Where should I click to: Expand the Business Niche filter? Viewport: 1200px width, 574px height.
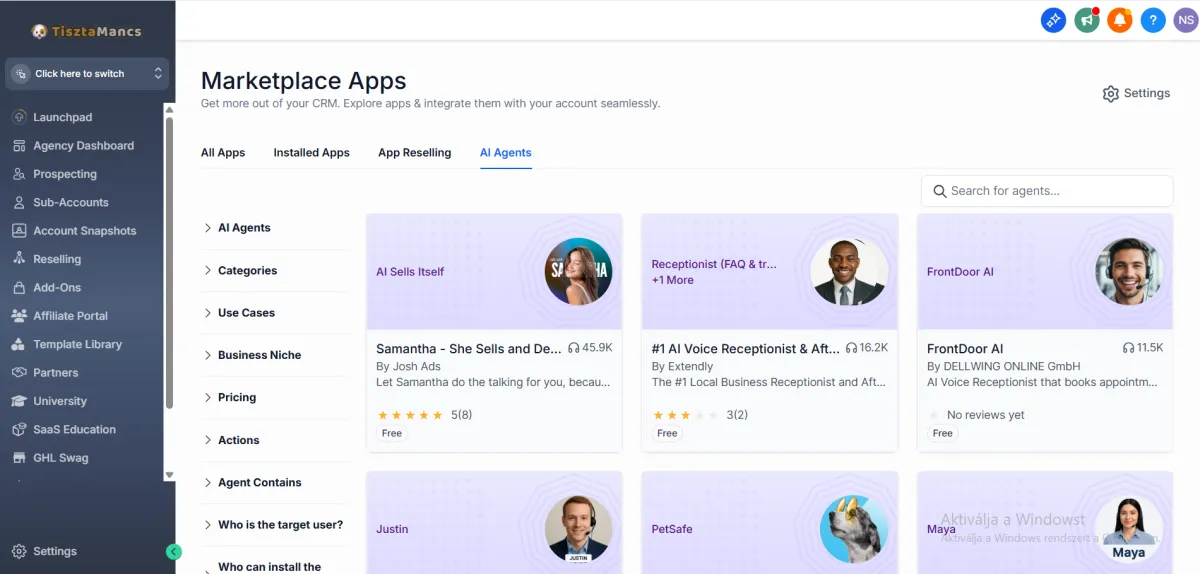pyautogui.click(x=275, y=355)
